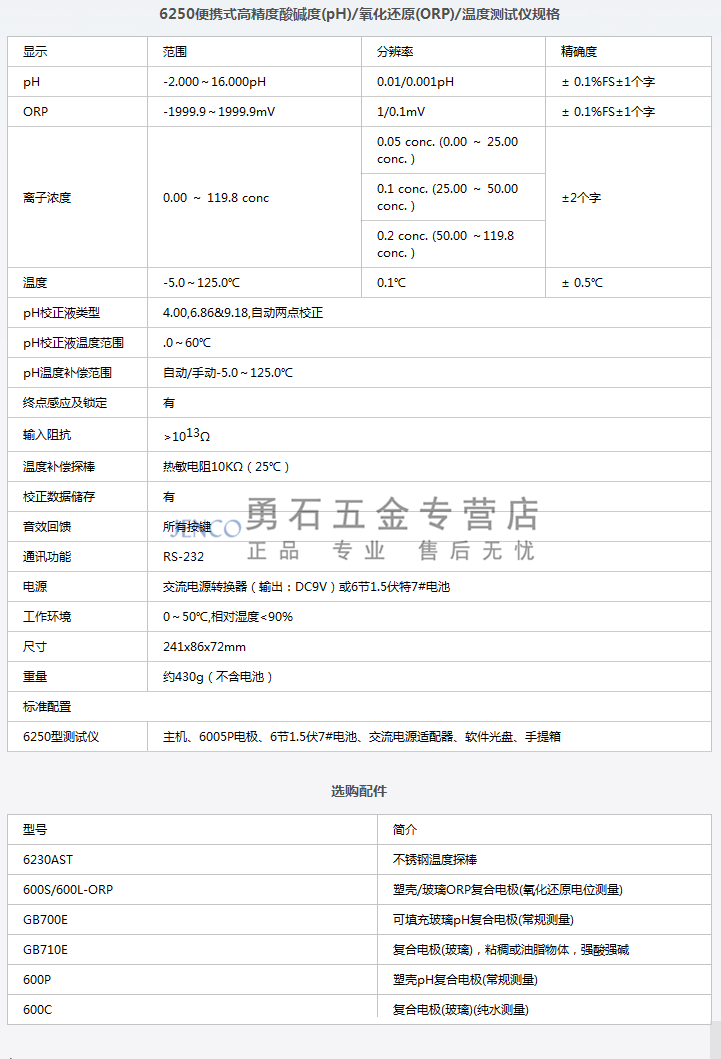The height and width of the screenshot is (1059, 721).
Task: Click the accuracy '±2个字'
Action: 581,198
